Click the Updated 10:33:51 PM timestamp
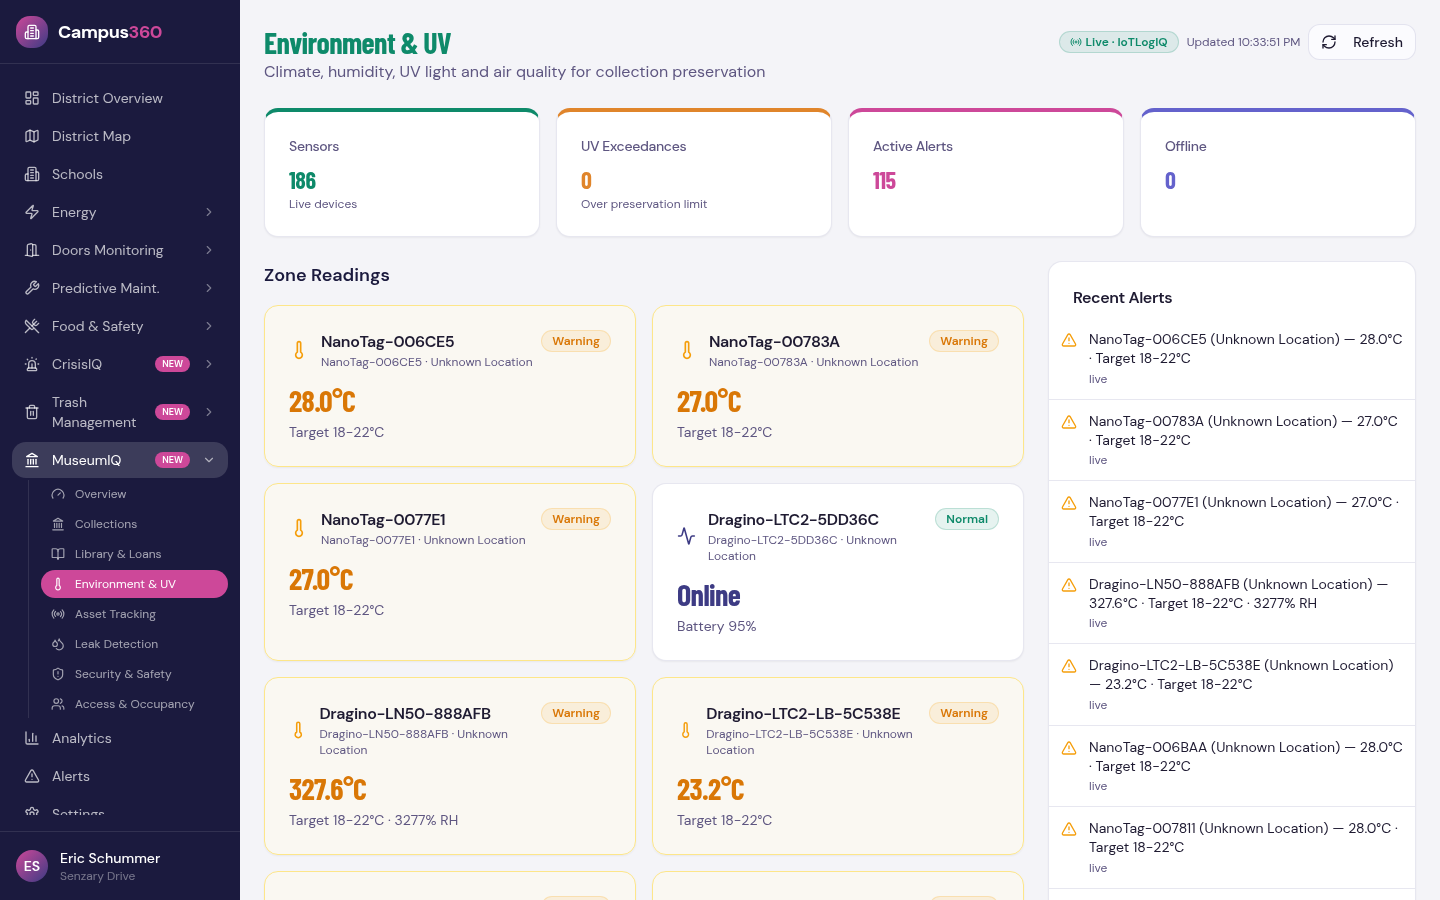 (x=1243, y=42)
